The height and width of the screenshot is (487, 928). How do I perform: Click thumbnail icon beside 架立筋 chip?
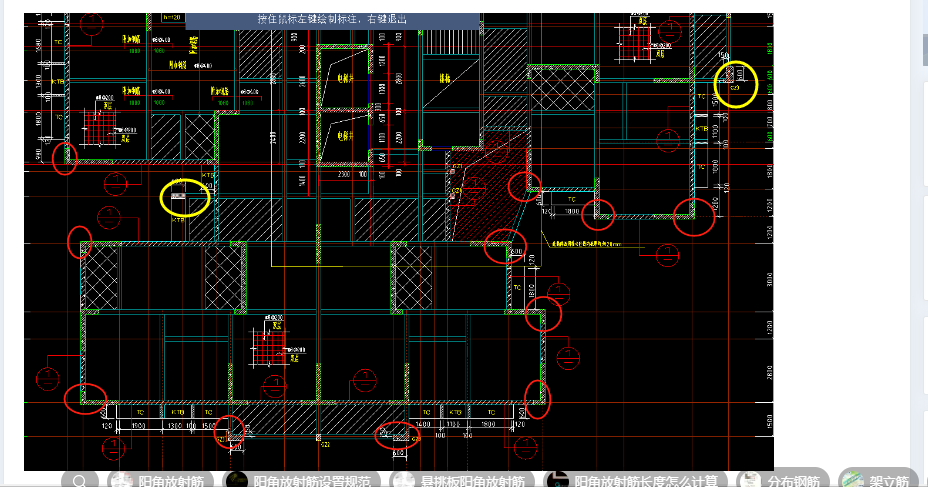coord(852,481)
